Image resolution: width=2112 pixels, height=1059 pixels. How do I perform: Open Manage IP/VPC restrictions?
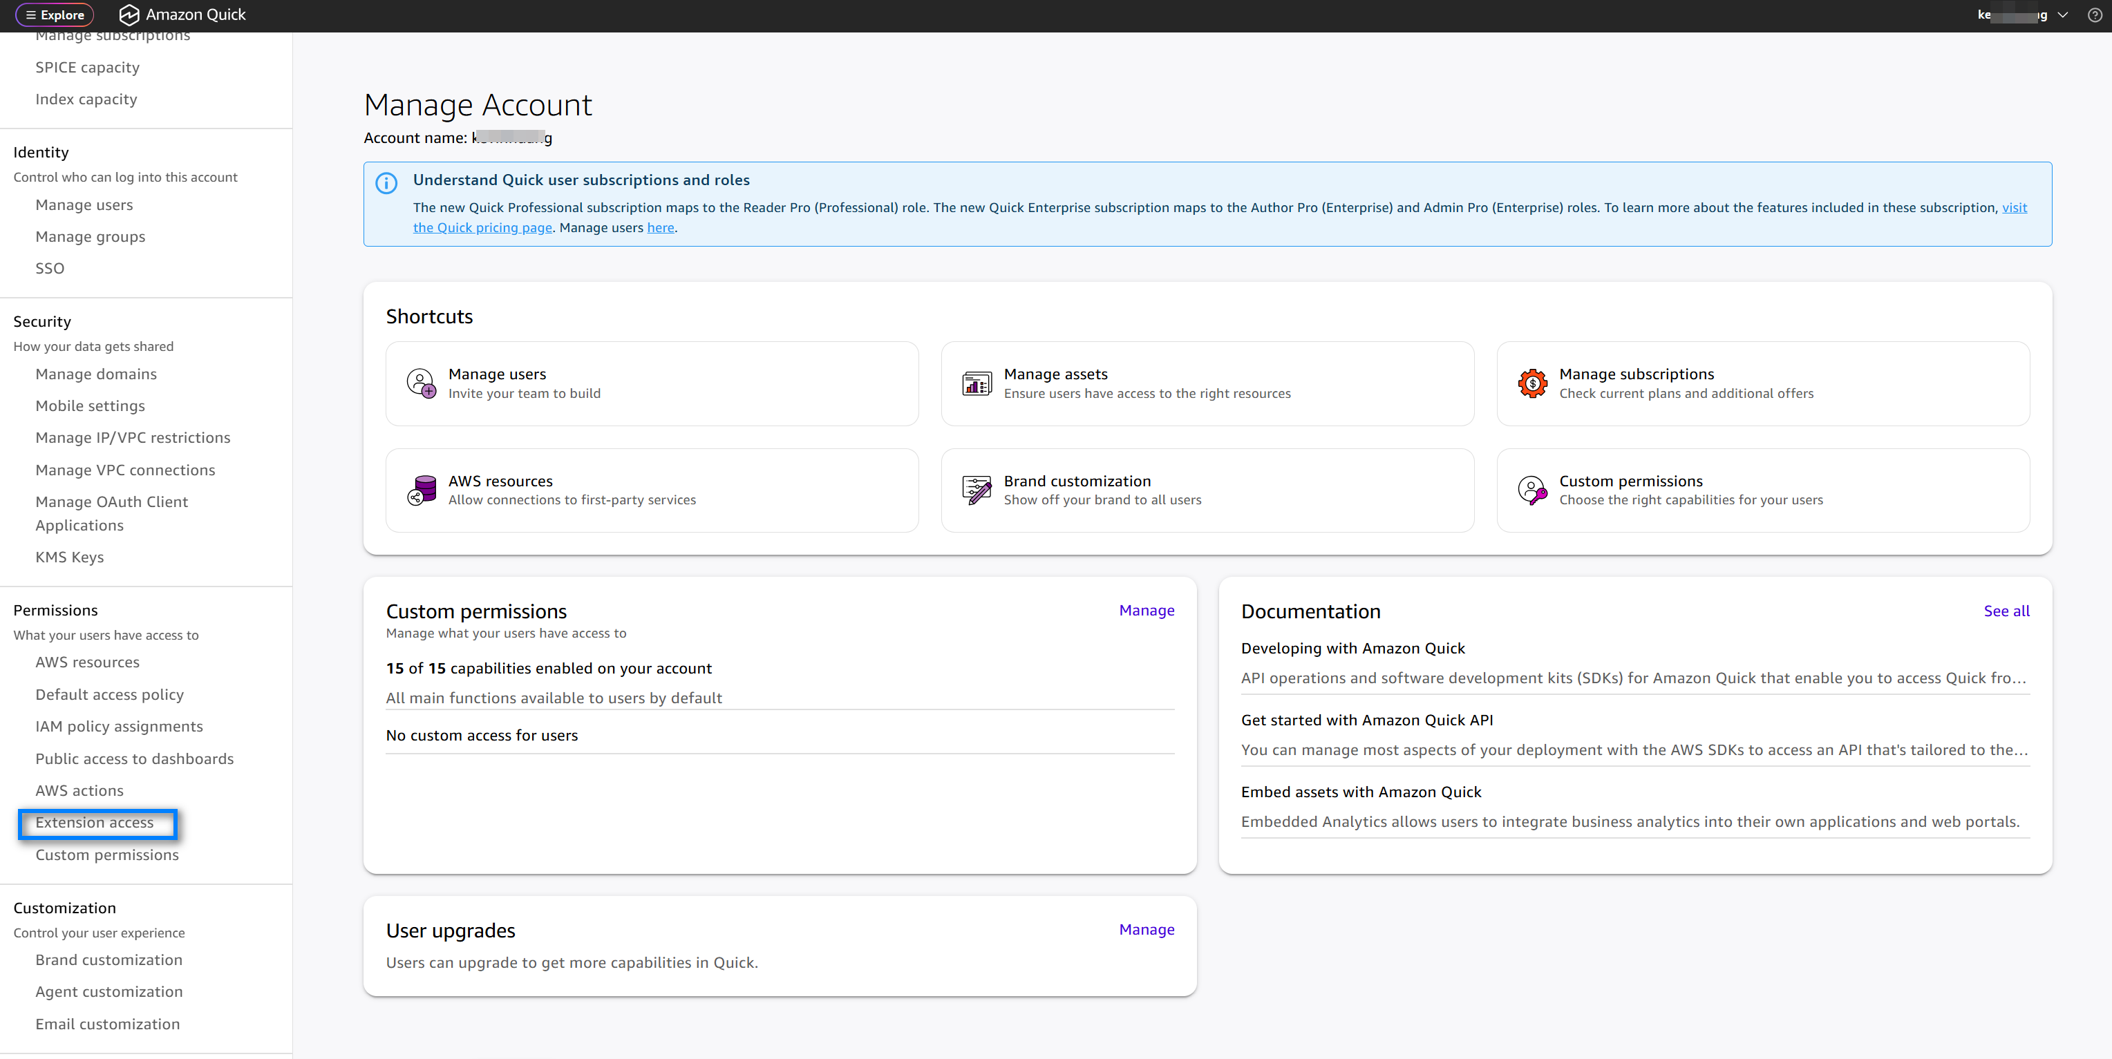[x=133, y=438]
